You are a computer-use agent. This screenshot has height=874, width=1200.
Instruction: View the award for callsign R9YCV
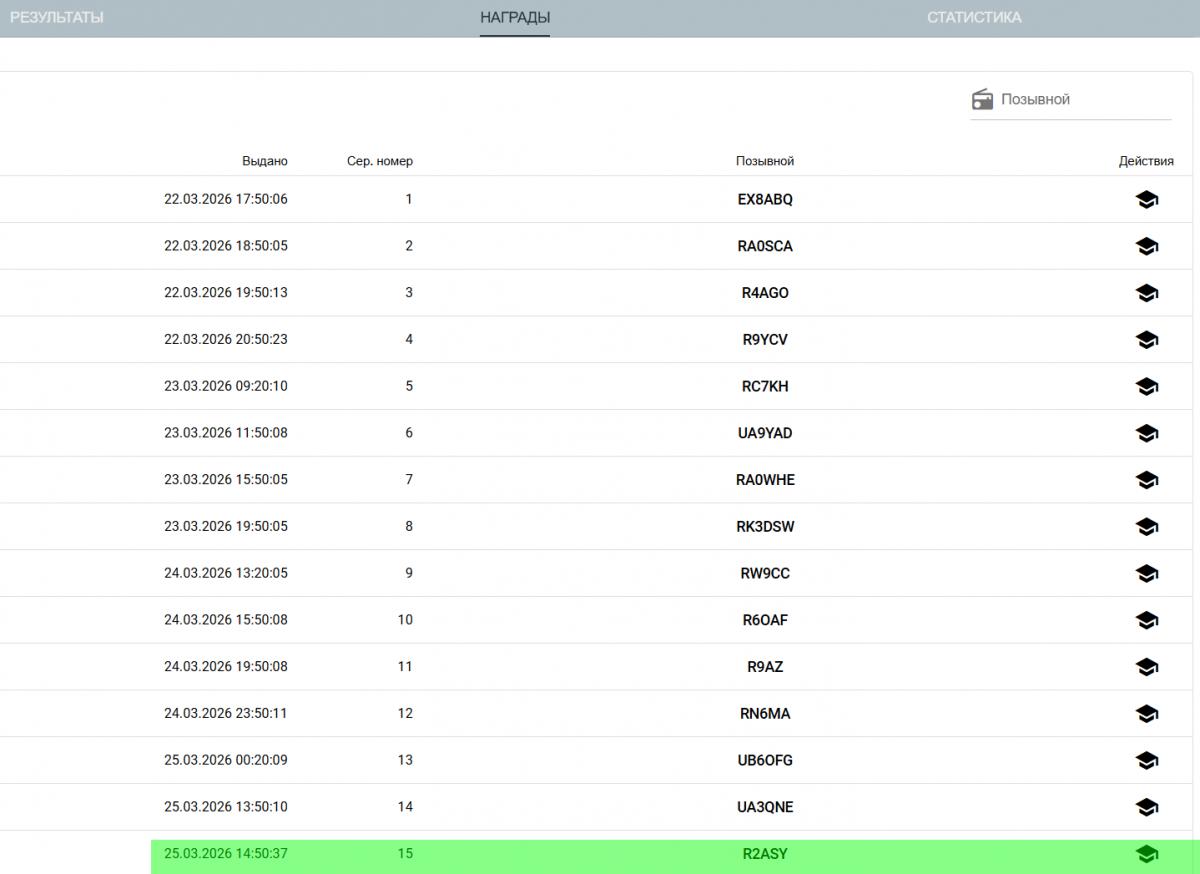(x=1146, y=340)
